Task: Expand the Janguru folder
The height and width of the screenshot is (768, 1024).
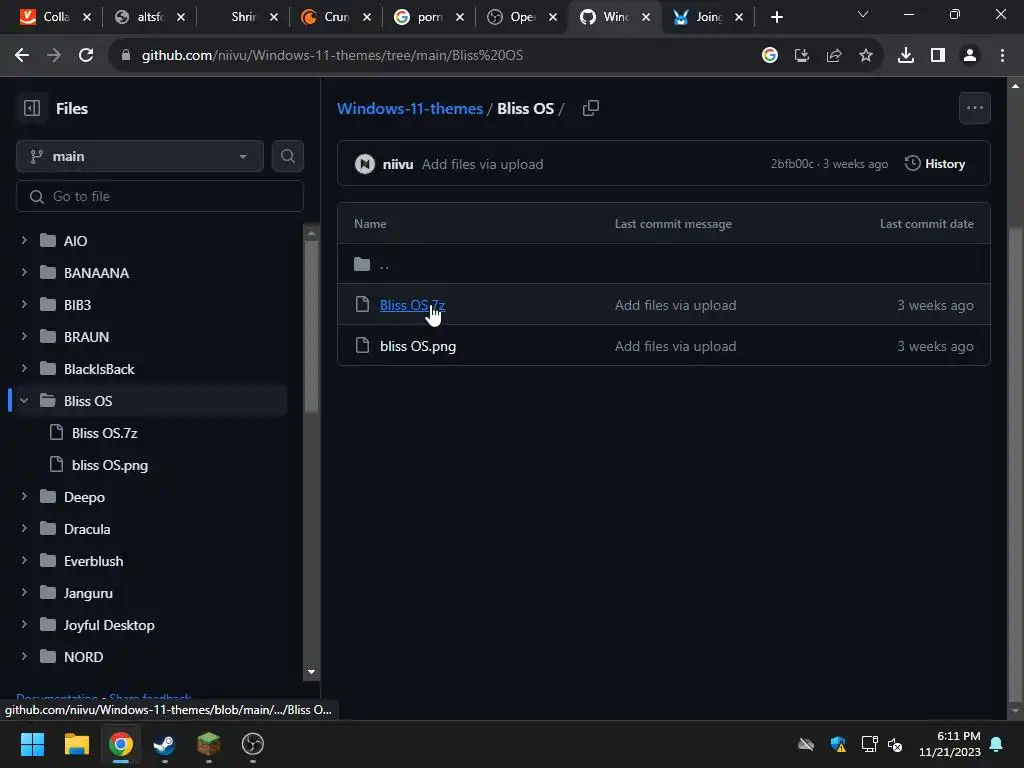Action: pos(24,592)
